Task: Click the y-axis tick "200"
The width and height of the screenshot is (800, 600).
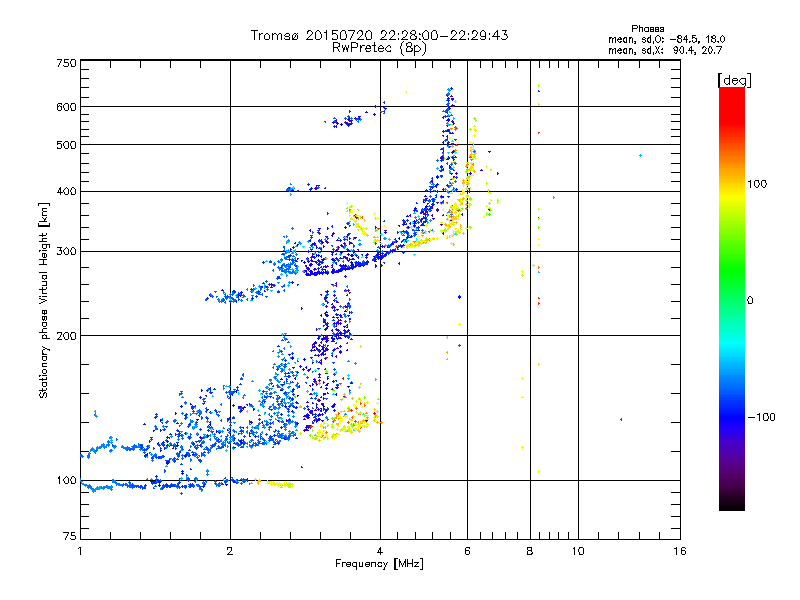Action: coord(67,336)
